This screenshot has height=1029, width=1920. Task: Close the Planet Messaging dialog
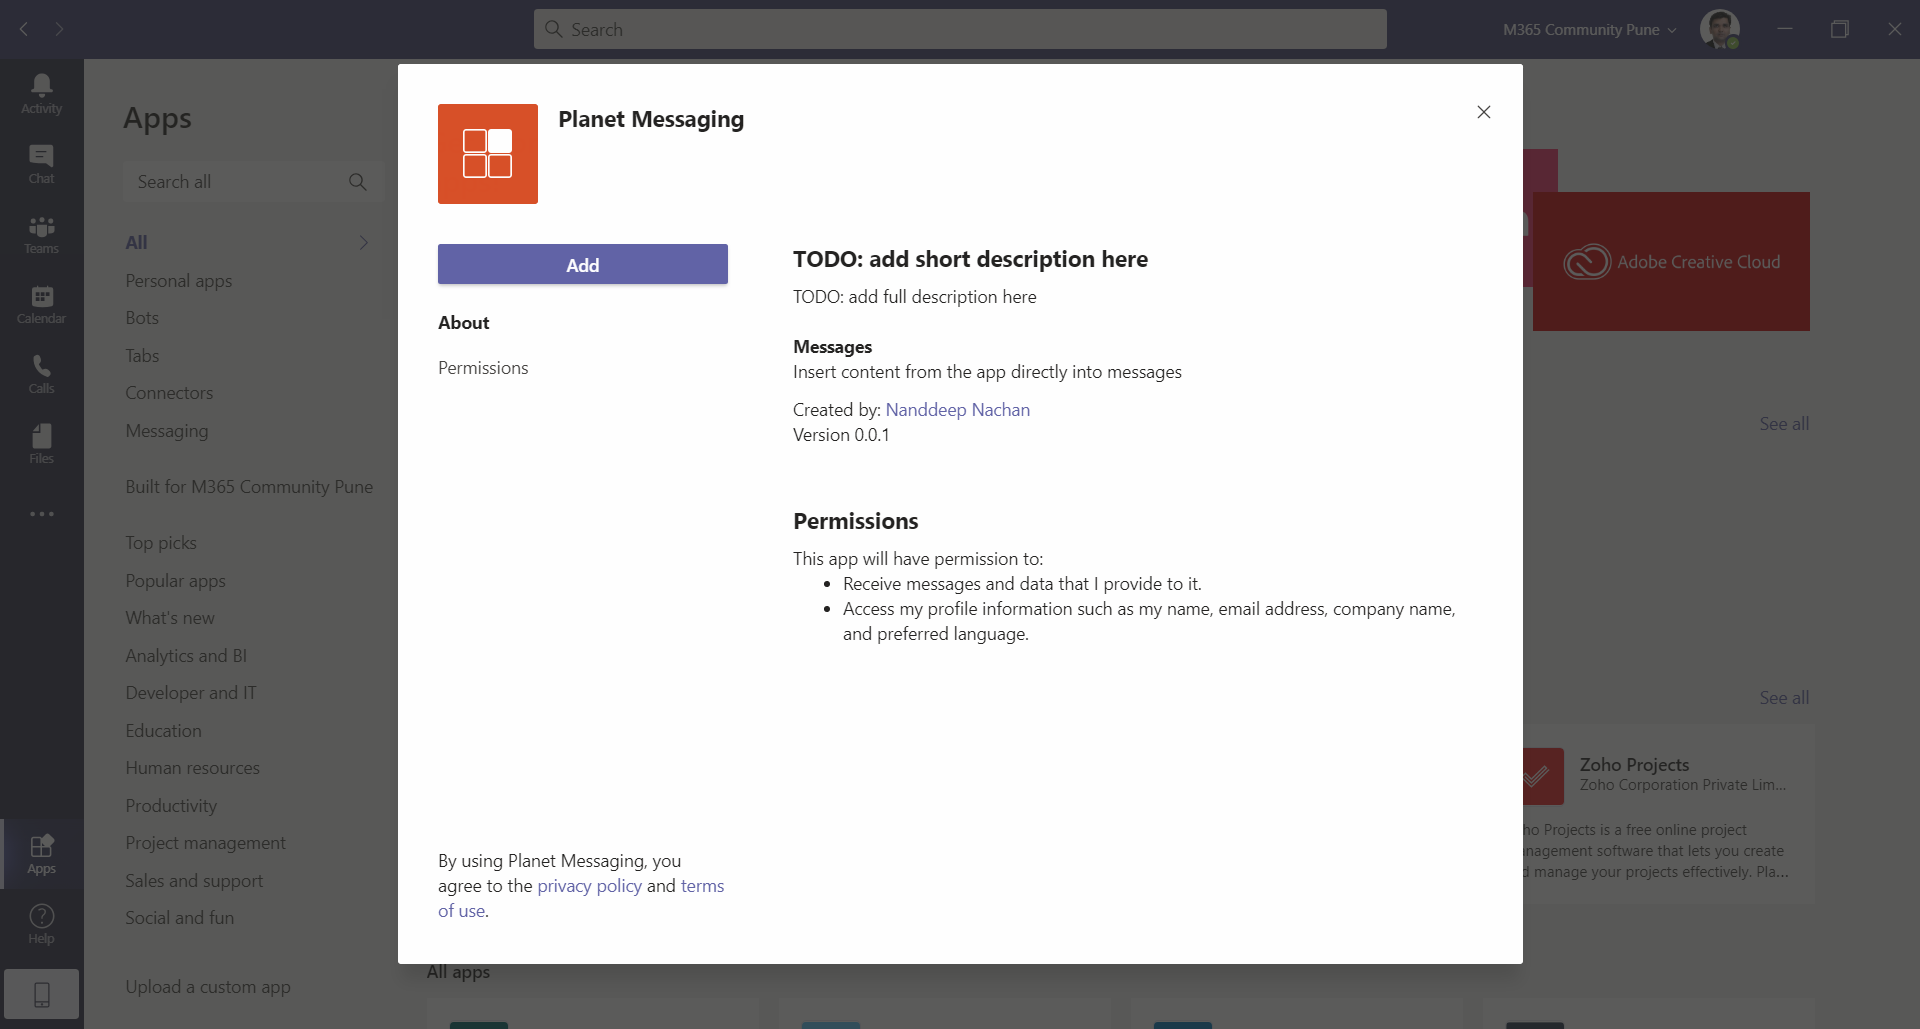tap(1483, 112)
